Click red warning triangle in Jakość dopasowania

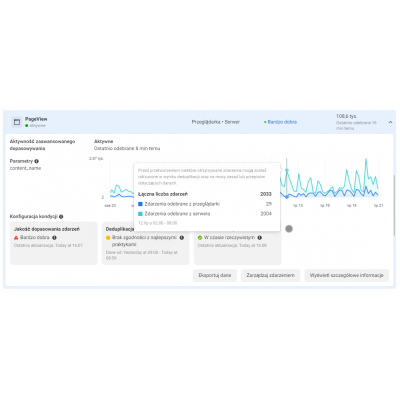[x=16, y=238]
